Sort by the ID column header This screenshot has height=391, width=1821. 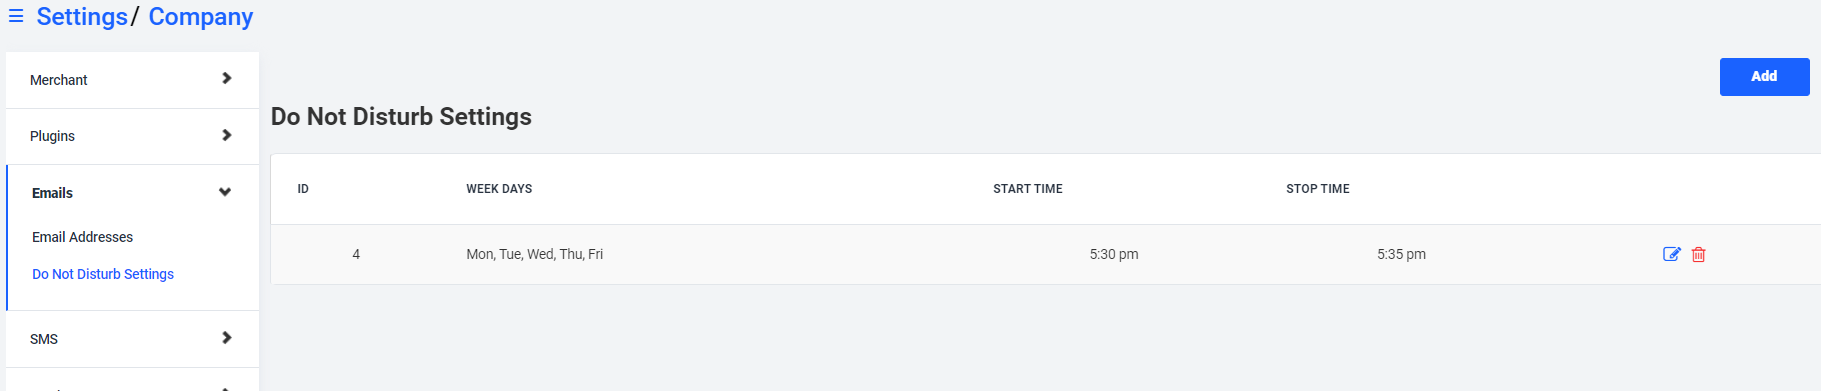tap(303, 189)
